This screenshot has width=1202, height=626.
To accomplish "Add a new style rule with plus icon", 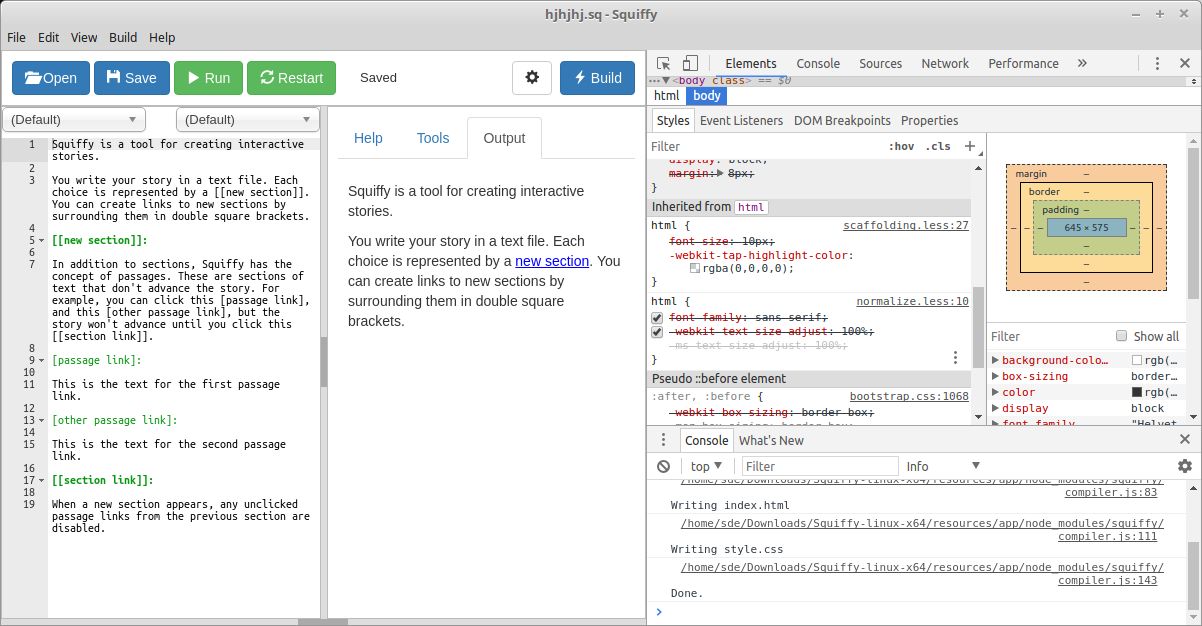I will [x=969, y=146].
